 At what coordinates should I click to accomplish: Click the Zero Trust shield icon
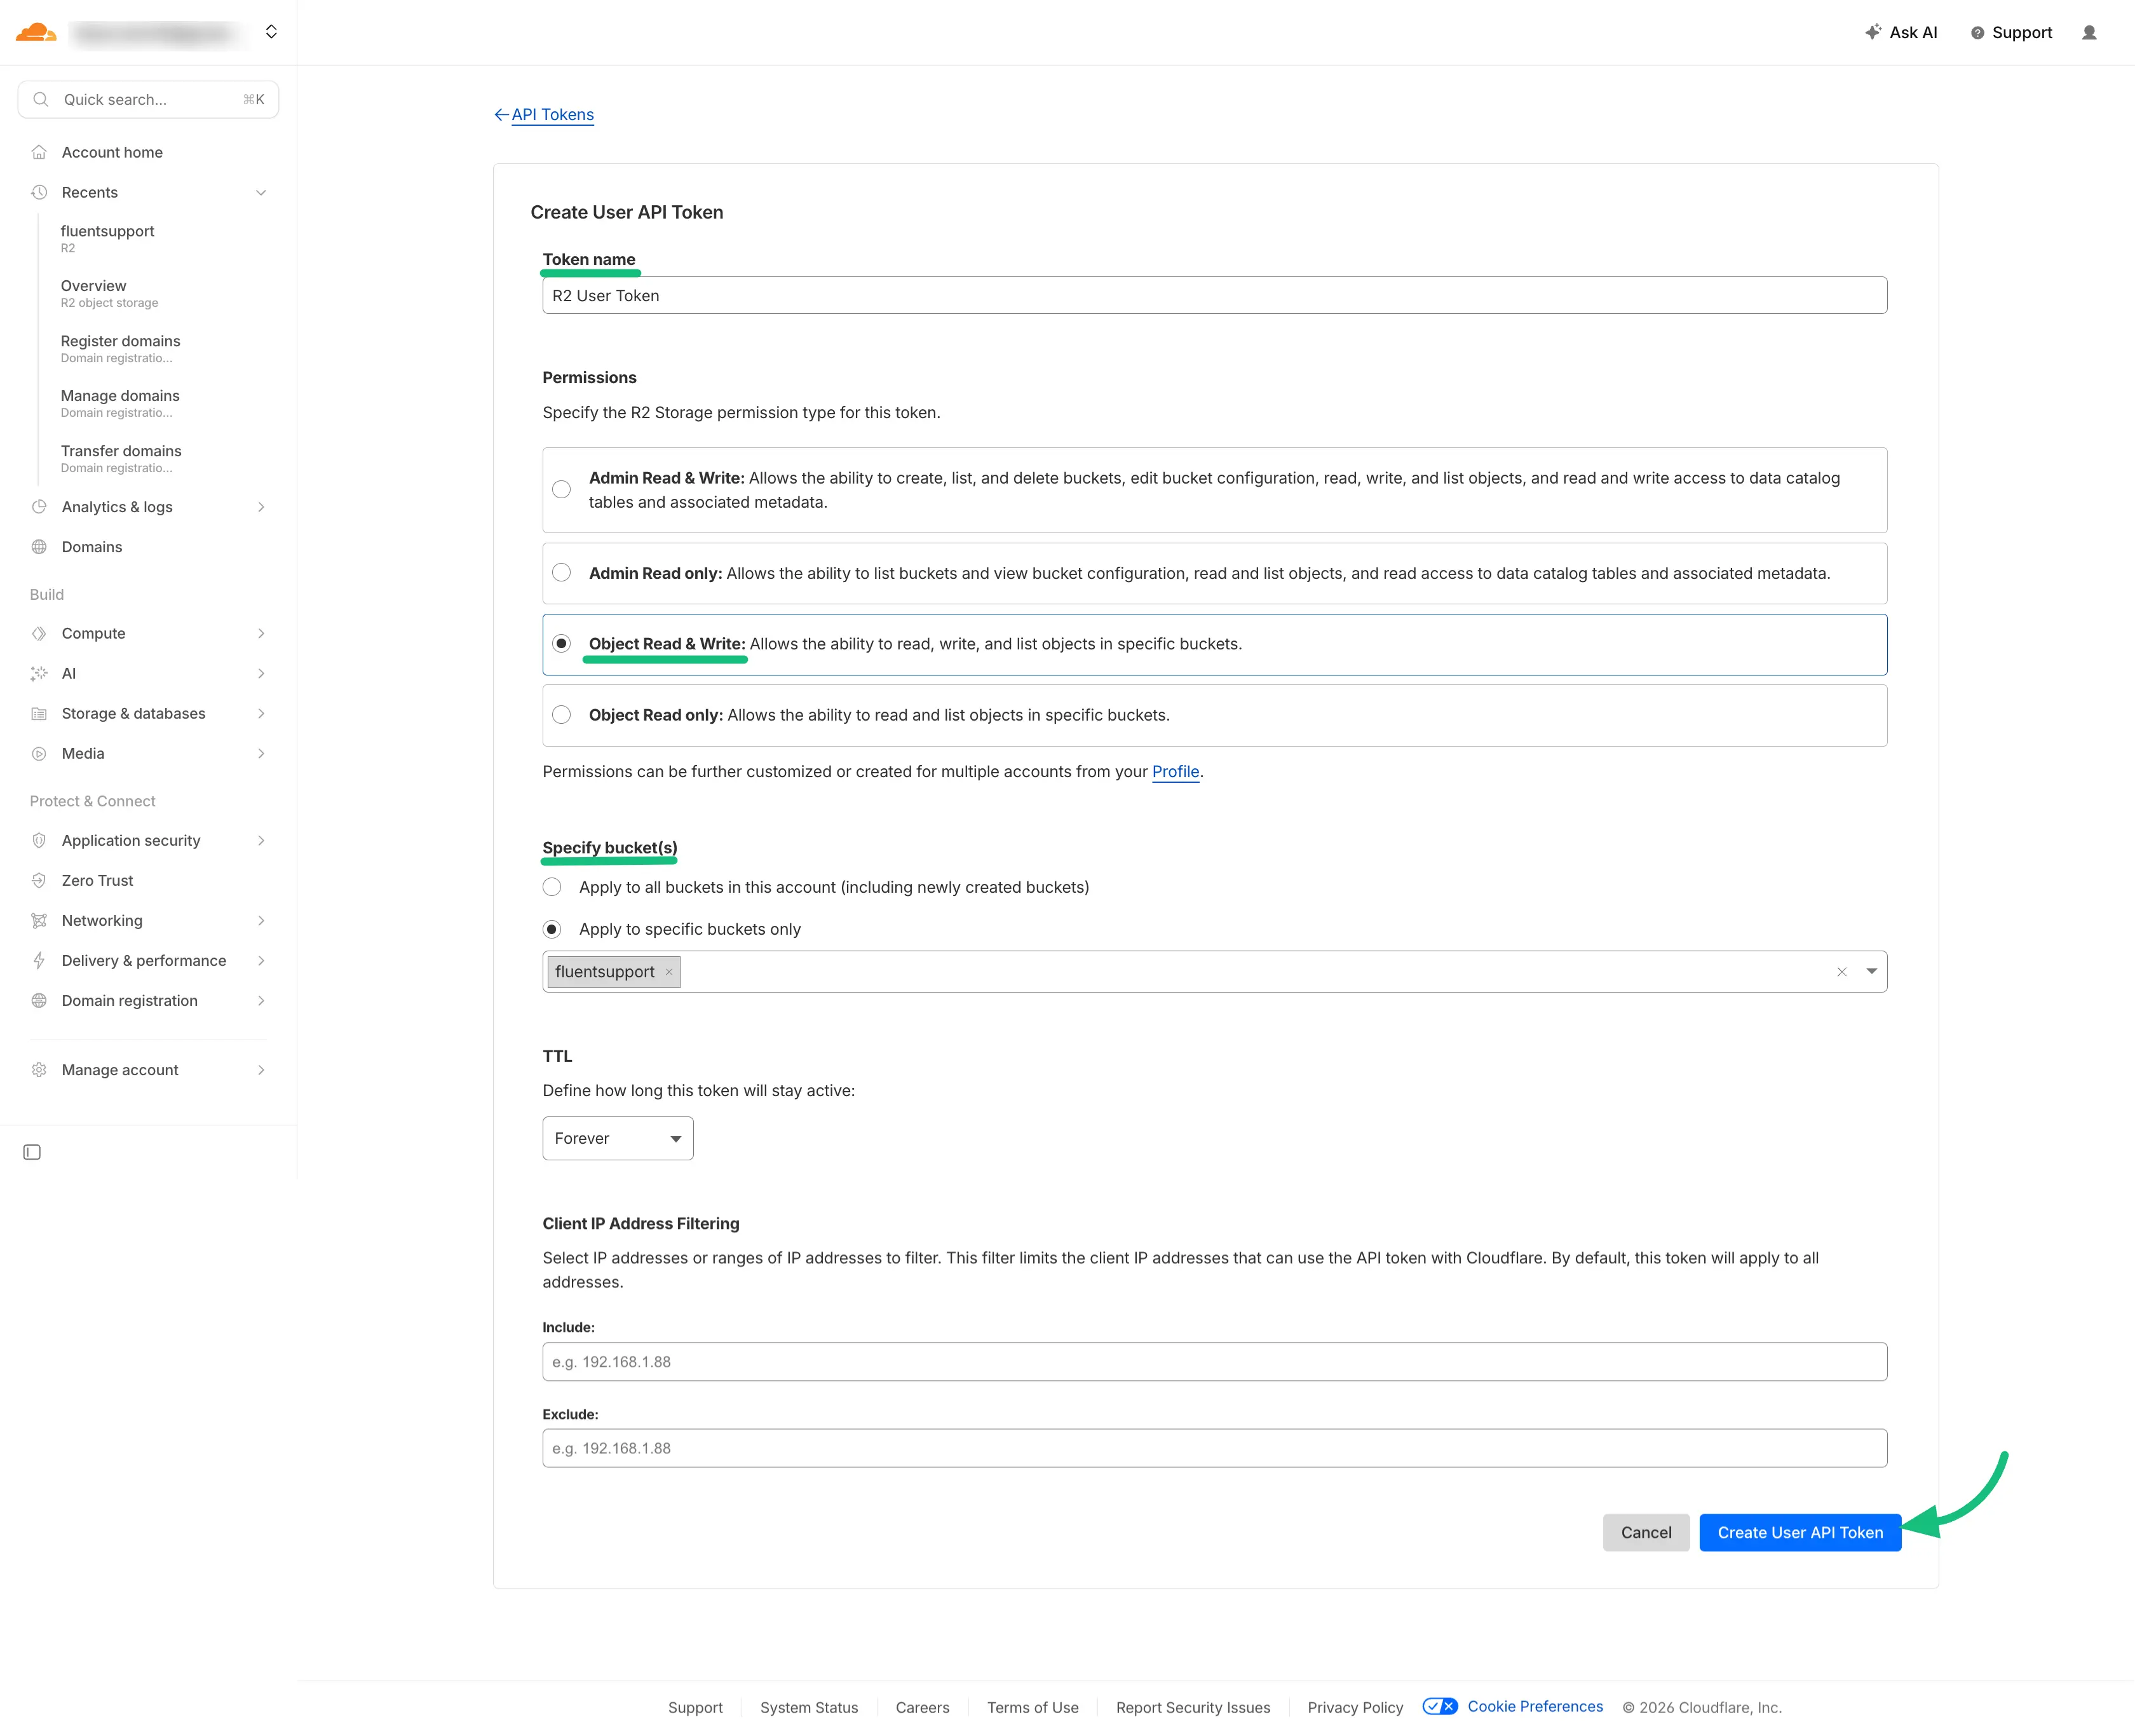pyautogui.click(x=39, y=880)
